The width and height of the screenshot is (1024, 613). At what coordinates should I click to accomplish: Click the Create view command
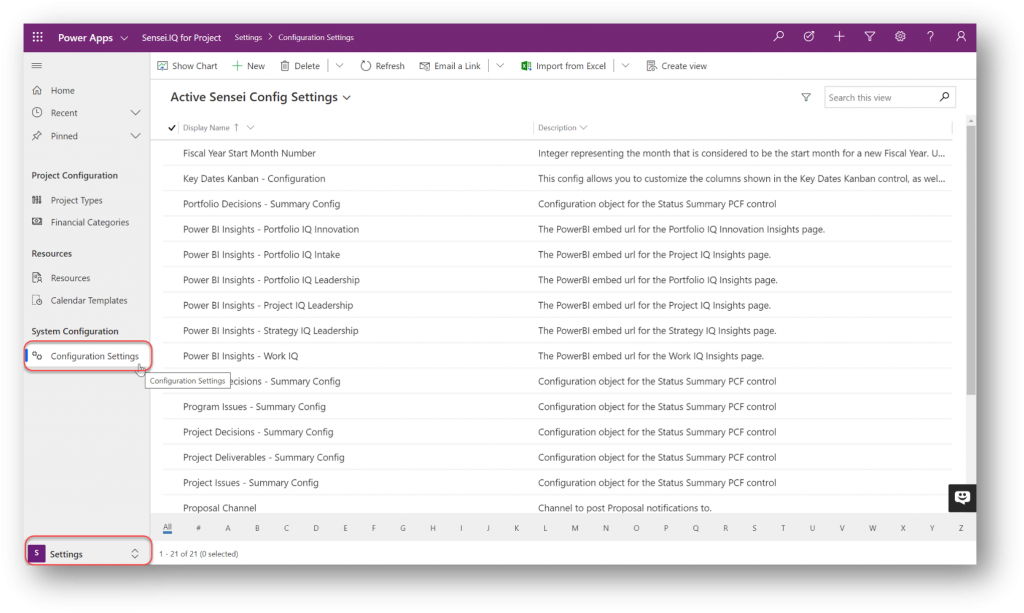[677, 66]
